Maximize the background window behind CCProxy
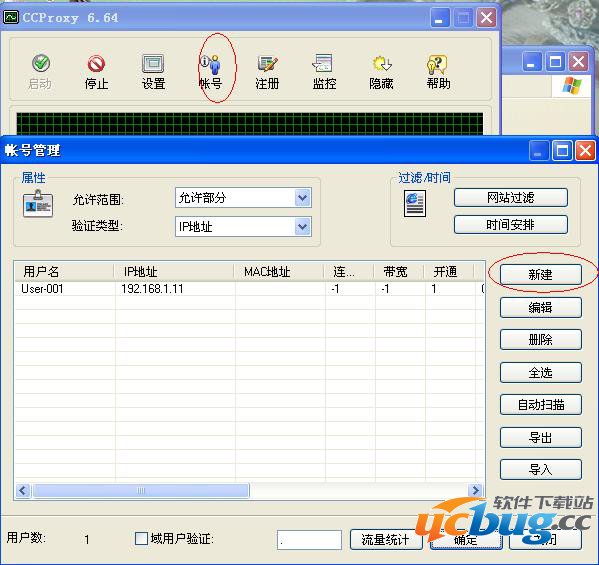This screenshot has height=565, width=599. click(x=555, y=62)
